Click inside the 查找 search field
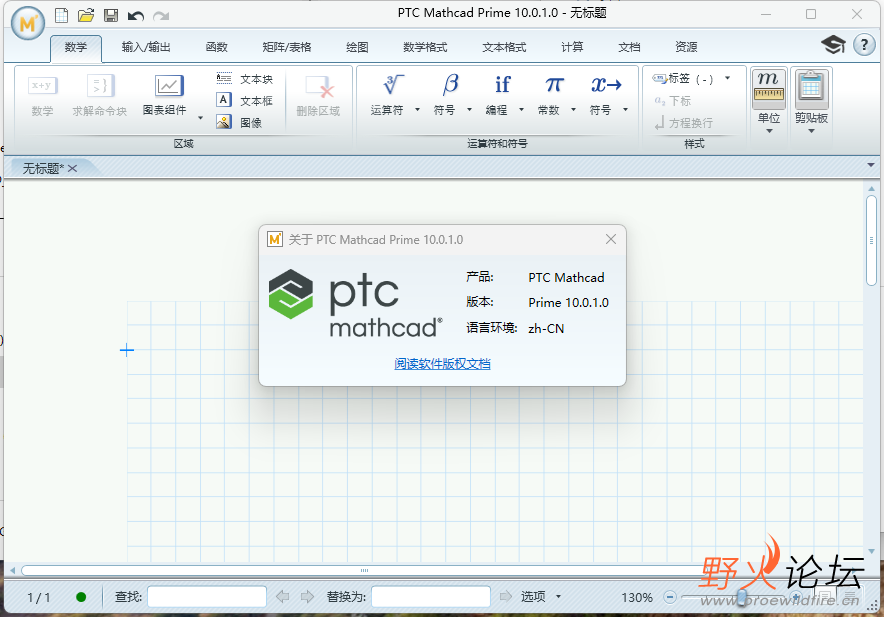 pos(207,597)
